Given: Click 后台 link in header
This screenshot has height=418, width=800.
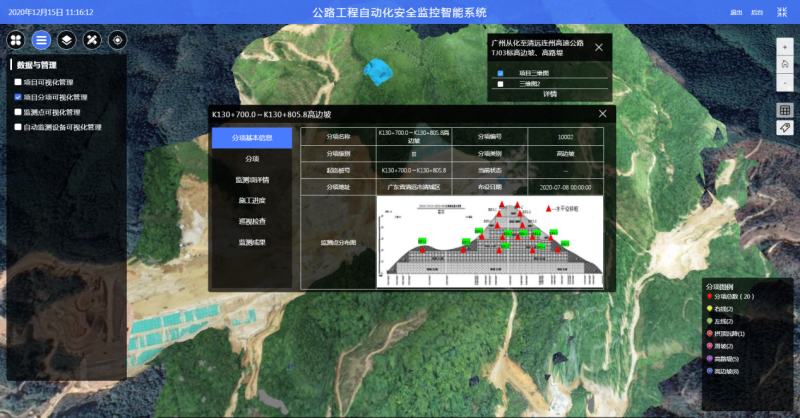Looking at the screenshot, I should (x=756, y=12).
